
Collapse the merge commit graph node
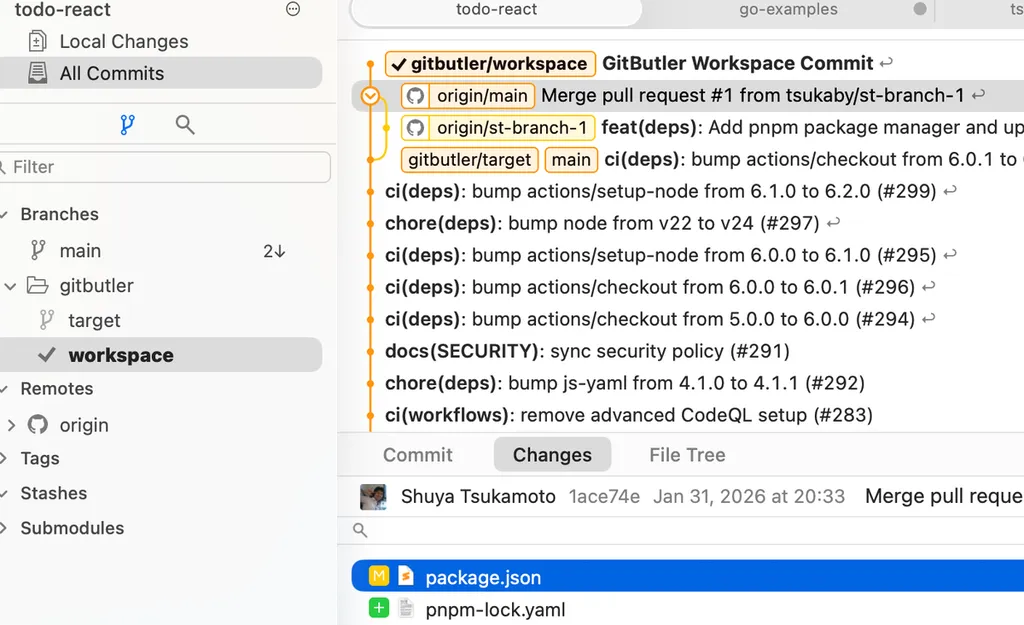(x=370, y=96)
